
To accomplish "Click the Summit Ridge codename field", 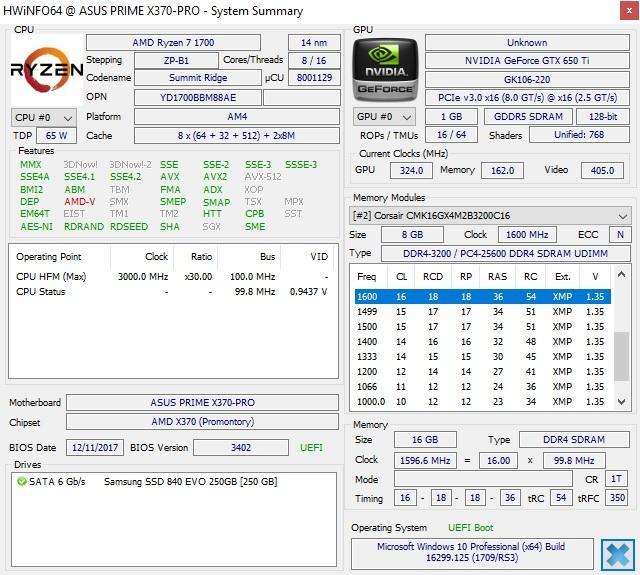I will [x=198, y=78].
